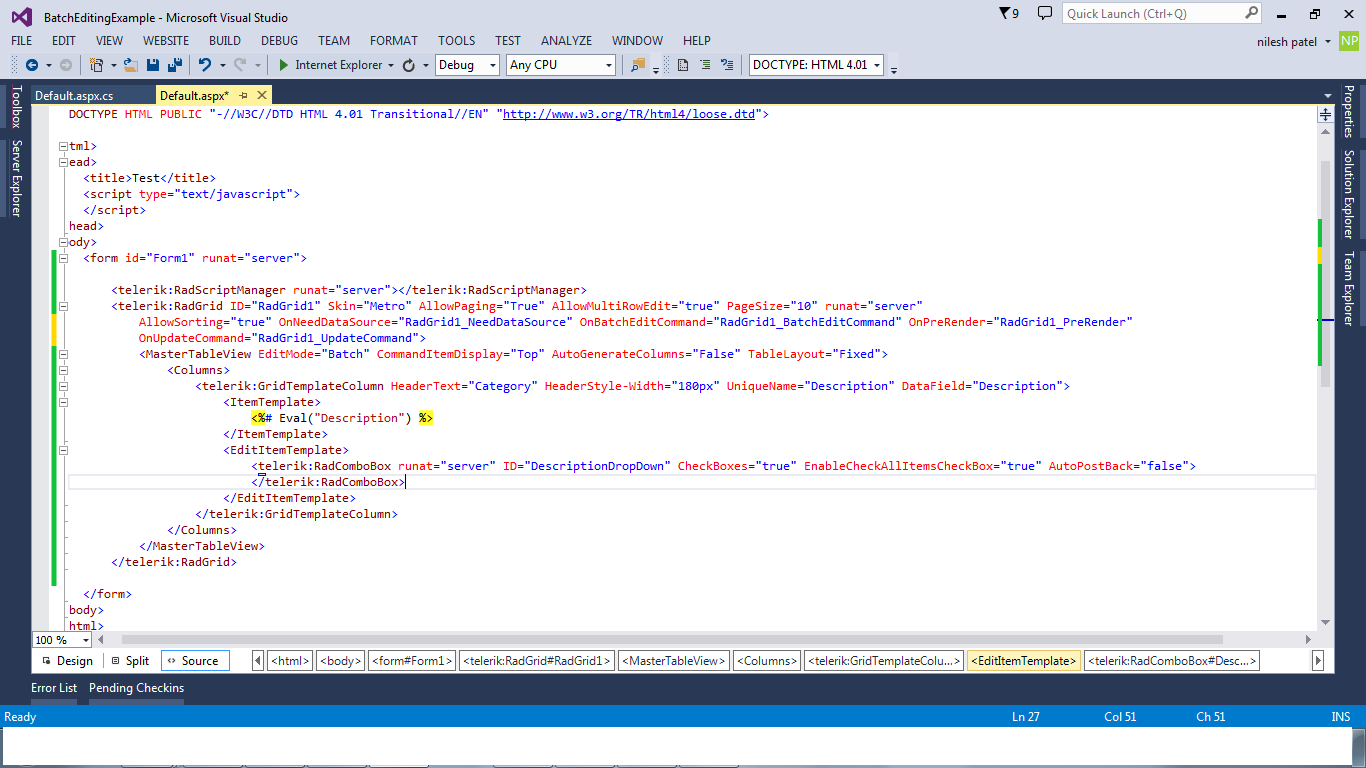Open the Error List panel tab
The image size is (1366, 768).
[x=54, y=688]
